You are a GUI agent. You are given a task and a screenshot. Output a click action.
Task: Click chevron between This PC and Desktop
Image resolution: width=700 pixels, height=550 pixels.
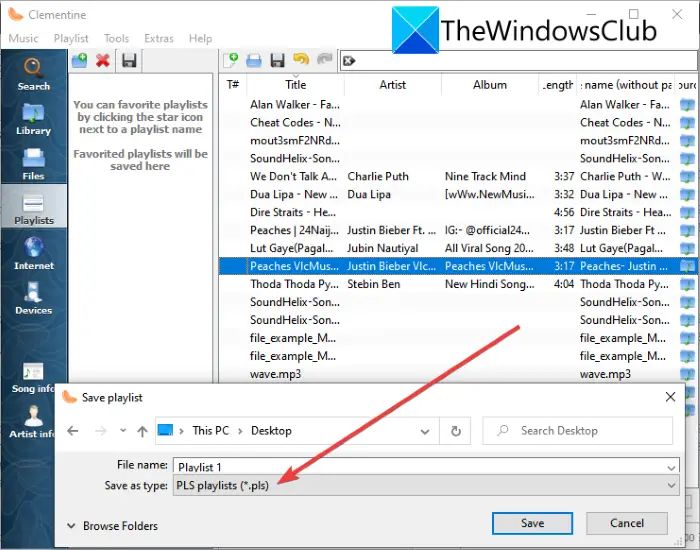coord(240,431)
